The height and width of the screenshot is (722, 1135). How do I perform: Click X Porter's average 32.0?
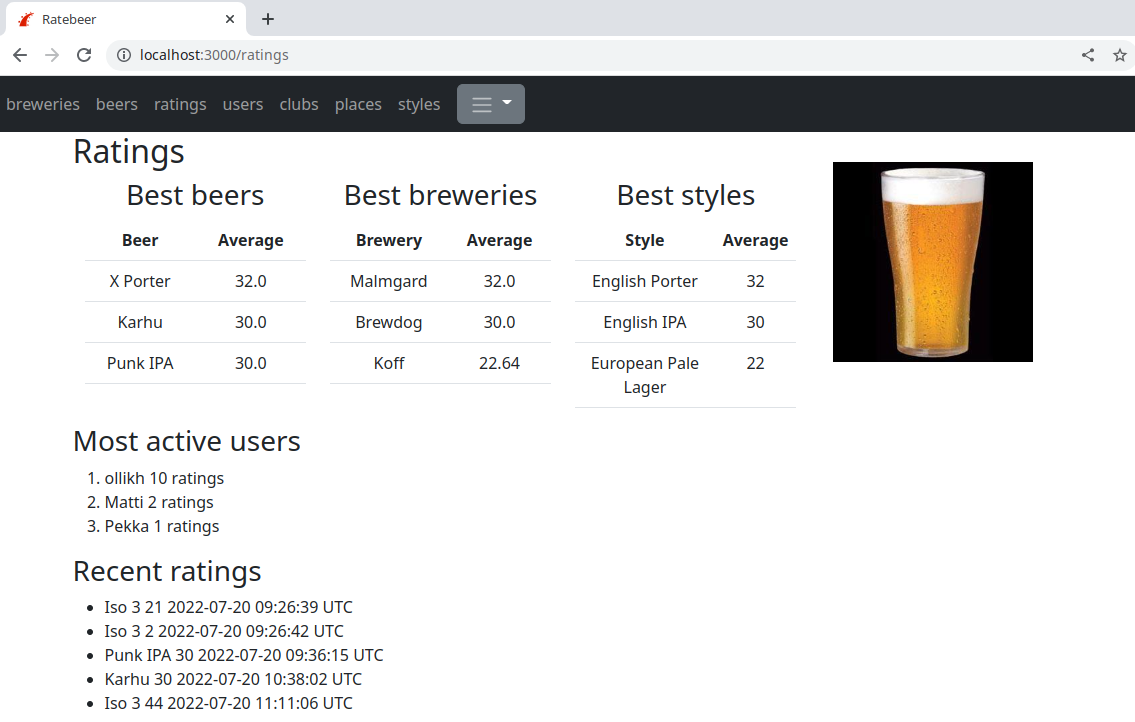(x=250, y=281)
